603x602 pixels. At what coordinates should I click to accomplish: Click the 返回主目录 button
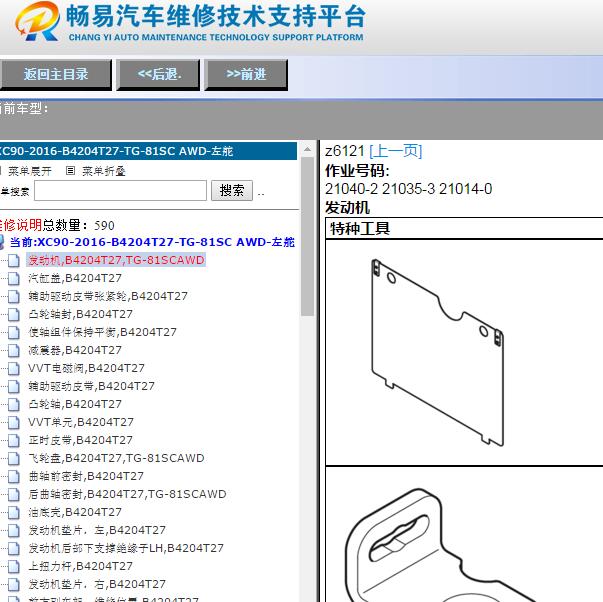(55, 74)
